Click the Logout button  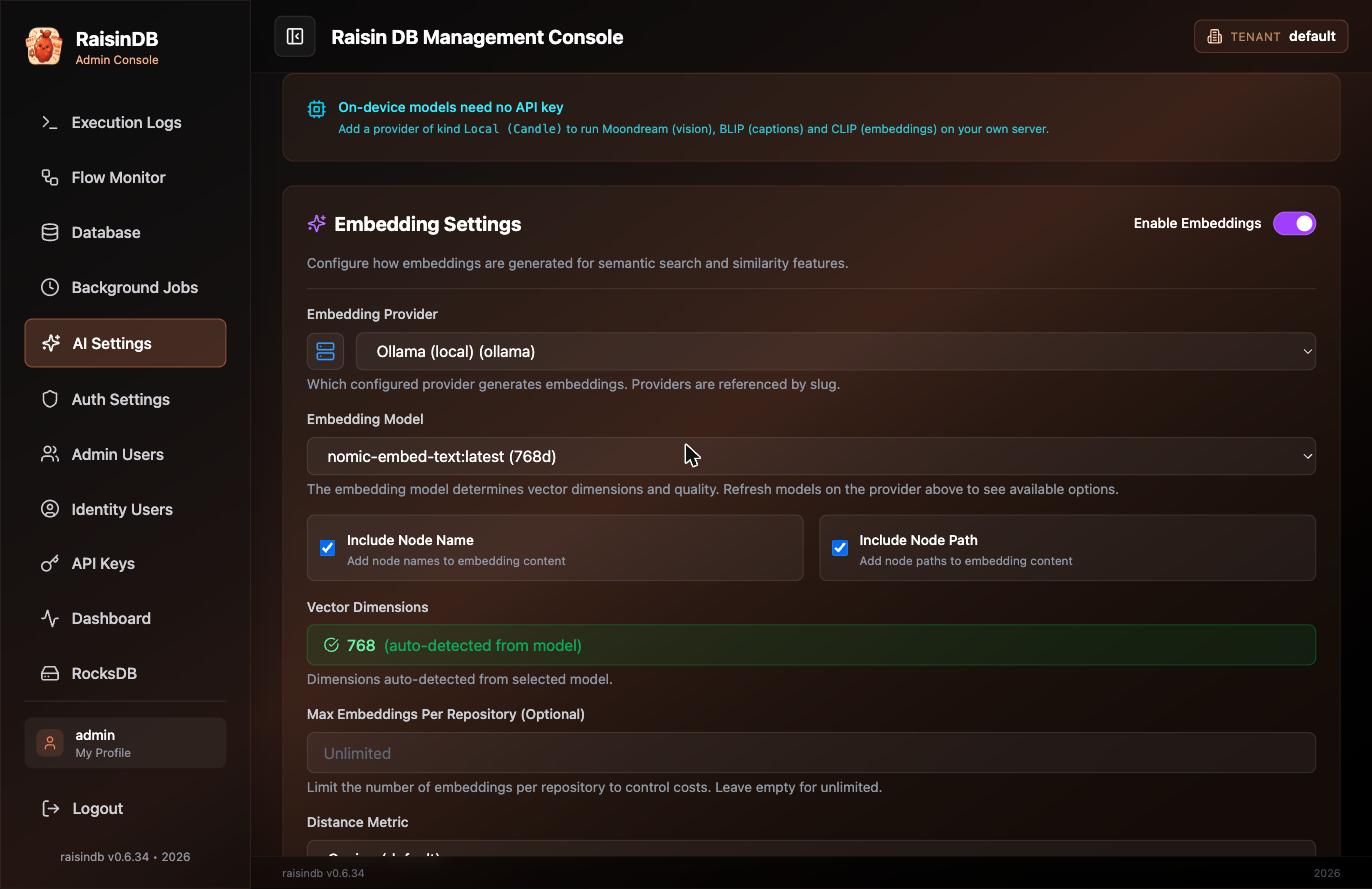[125, 808]
